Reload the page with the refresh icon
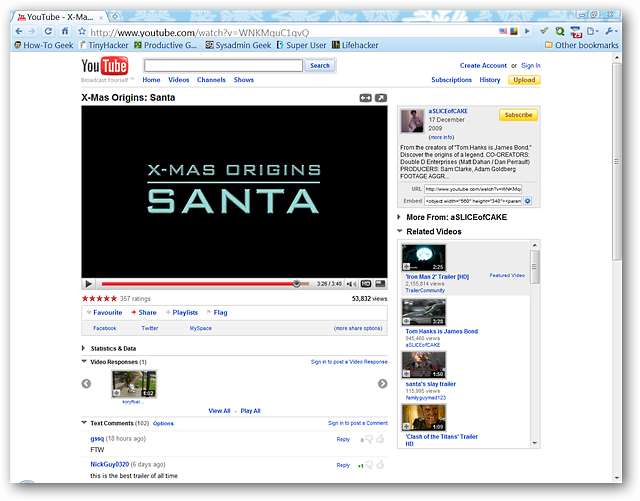The height and width of the screenshot is (501, 640). coord(49,32)
